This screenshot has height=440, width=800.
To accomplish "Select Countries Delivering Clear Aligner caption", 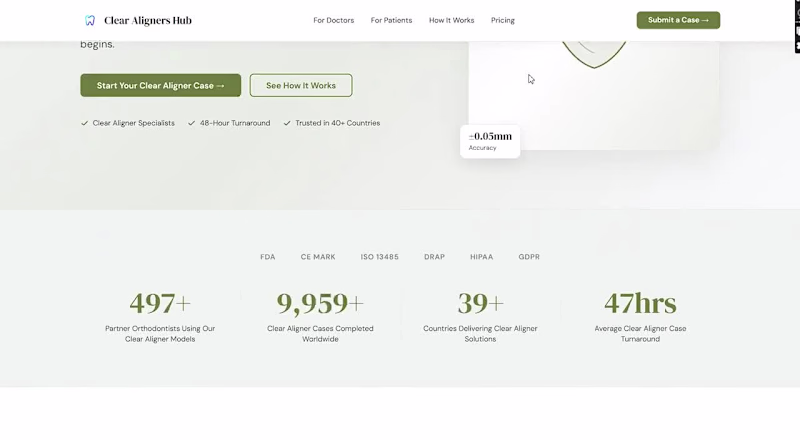I will [480, 334].
